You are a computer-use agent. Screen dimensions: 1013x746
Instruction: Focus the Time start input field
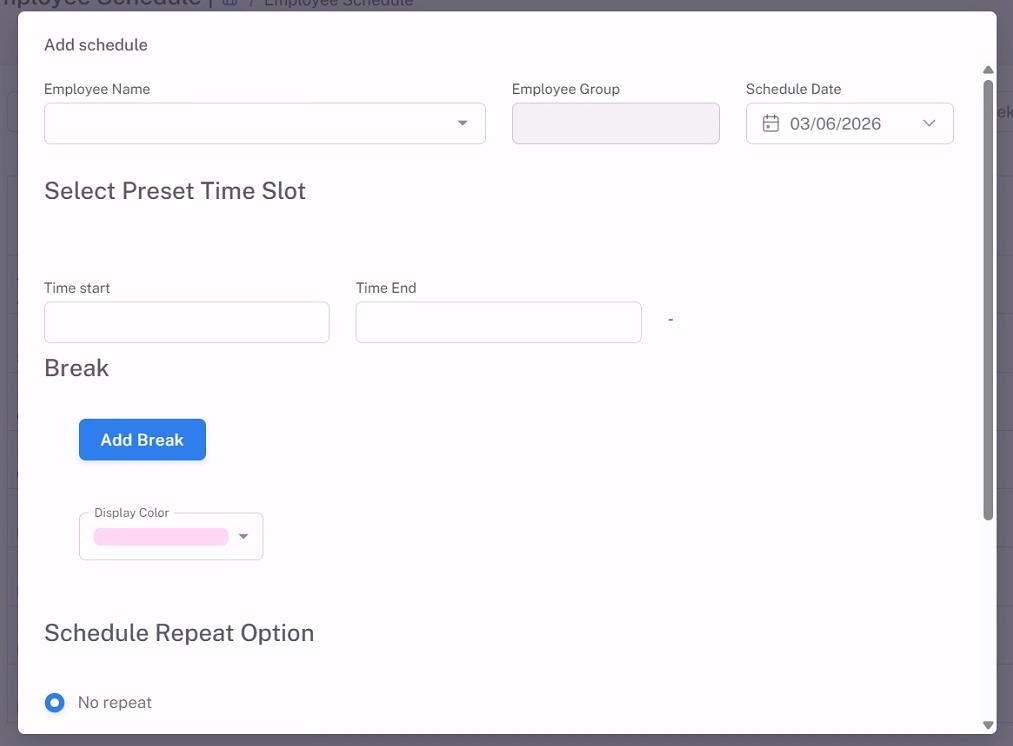(186, 322)
